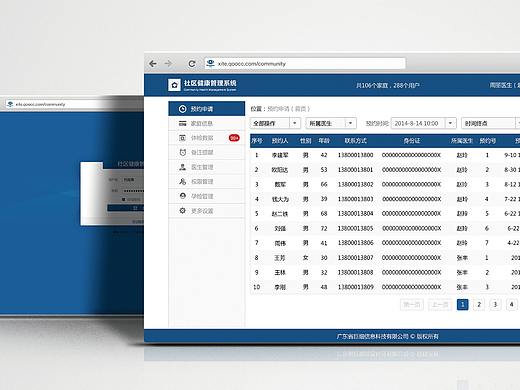Image resolution: width=520 pixels, height=390 pixels.
Task: Open the 时间终点 dropdown
Action: (x=491, y=123)
